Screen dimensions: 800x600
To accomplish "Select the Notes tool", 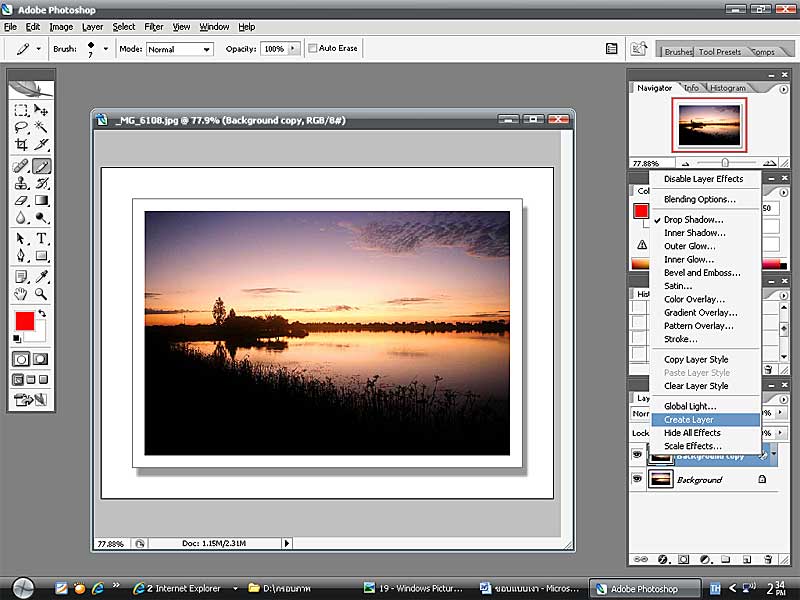I will coord(21,277).
